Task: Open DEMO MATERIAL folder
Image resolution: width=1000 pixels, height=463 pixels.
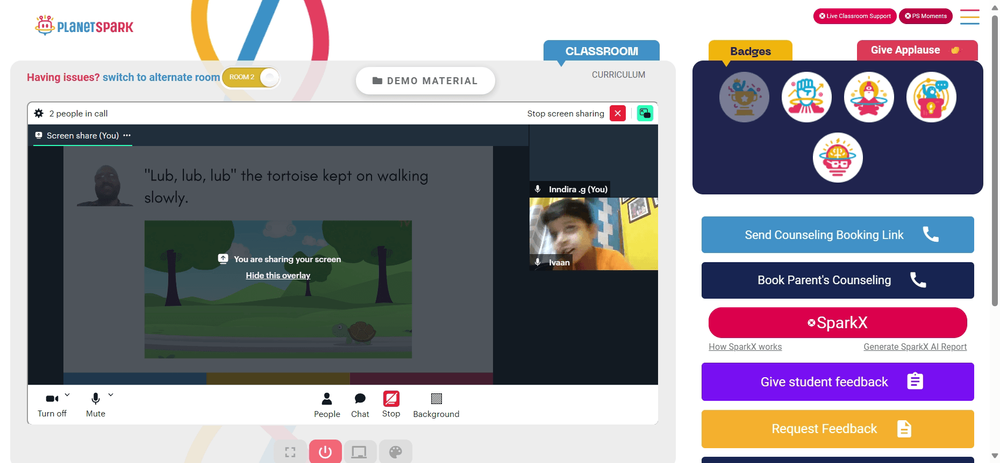Action: pos(425,81)
